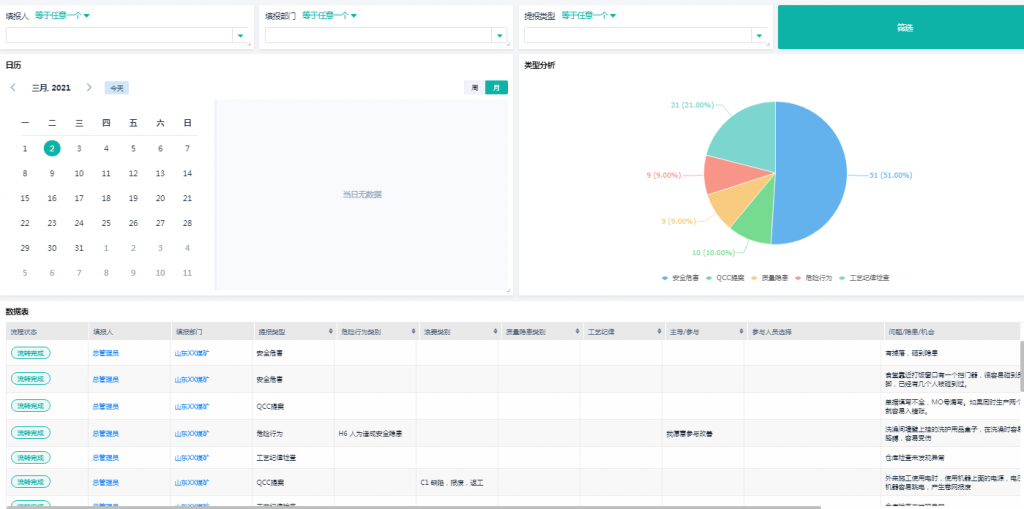Go to previous month in calendar

(13, 88)
